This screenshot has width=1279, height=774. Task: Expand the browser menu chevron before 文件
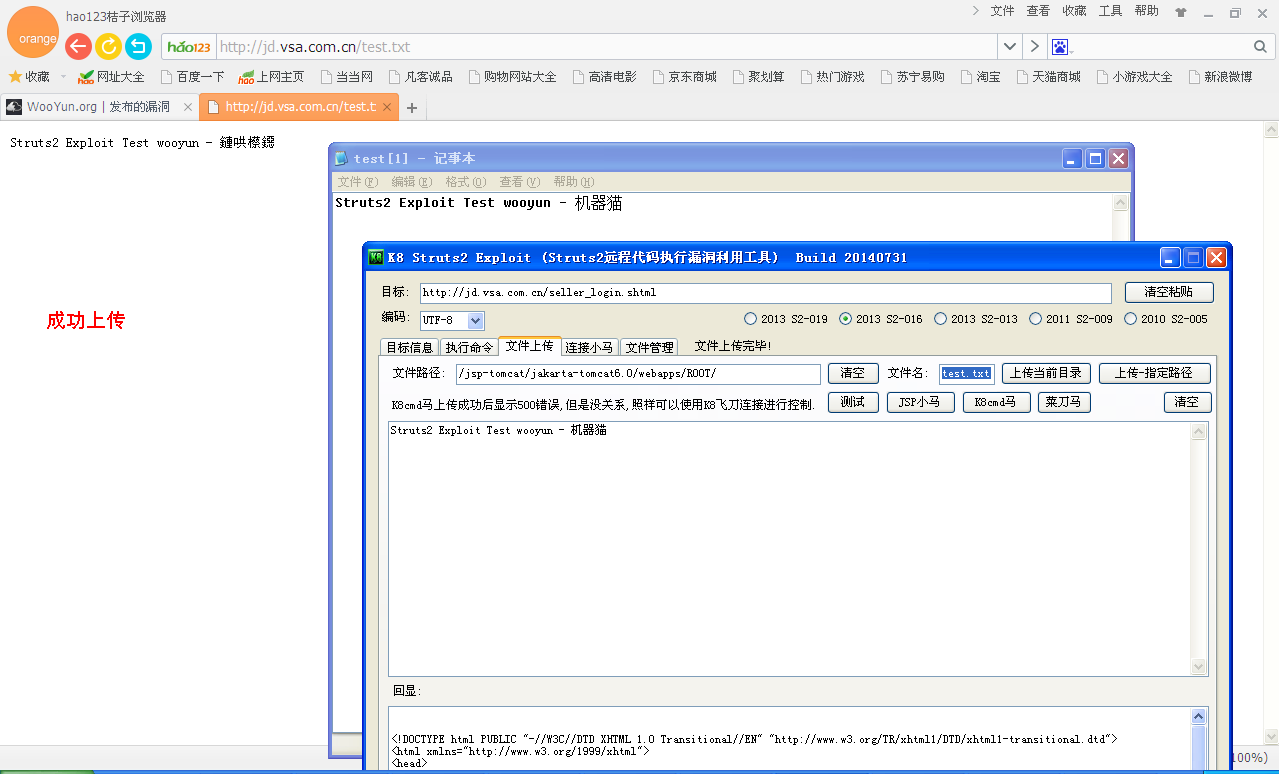975,11
